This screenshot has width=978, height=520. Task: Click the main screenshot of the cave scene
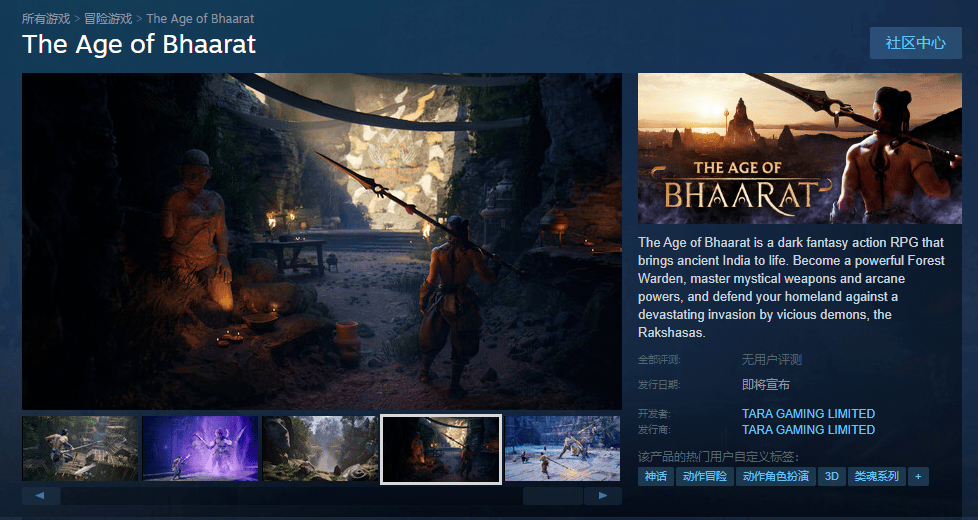coord(322,241)
